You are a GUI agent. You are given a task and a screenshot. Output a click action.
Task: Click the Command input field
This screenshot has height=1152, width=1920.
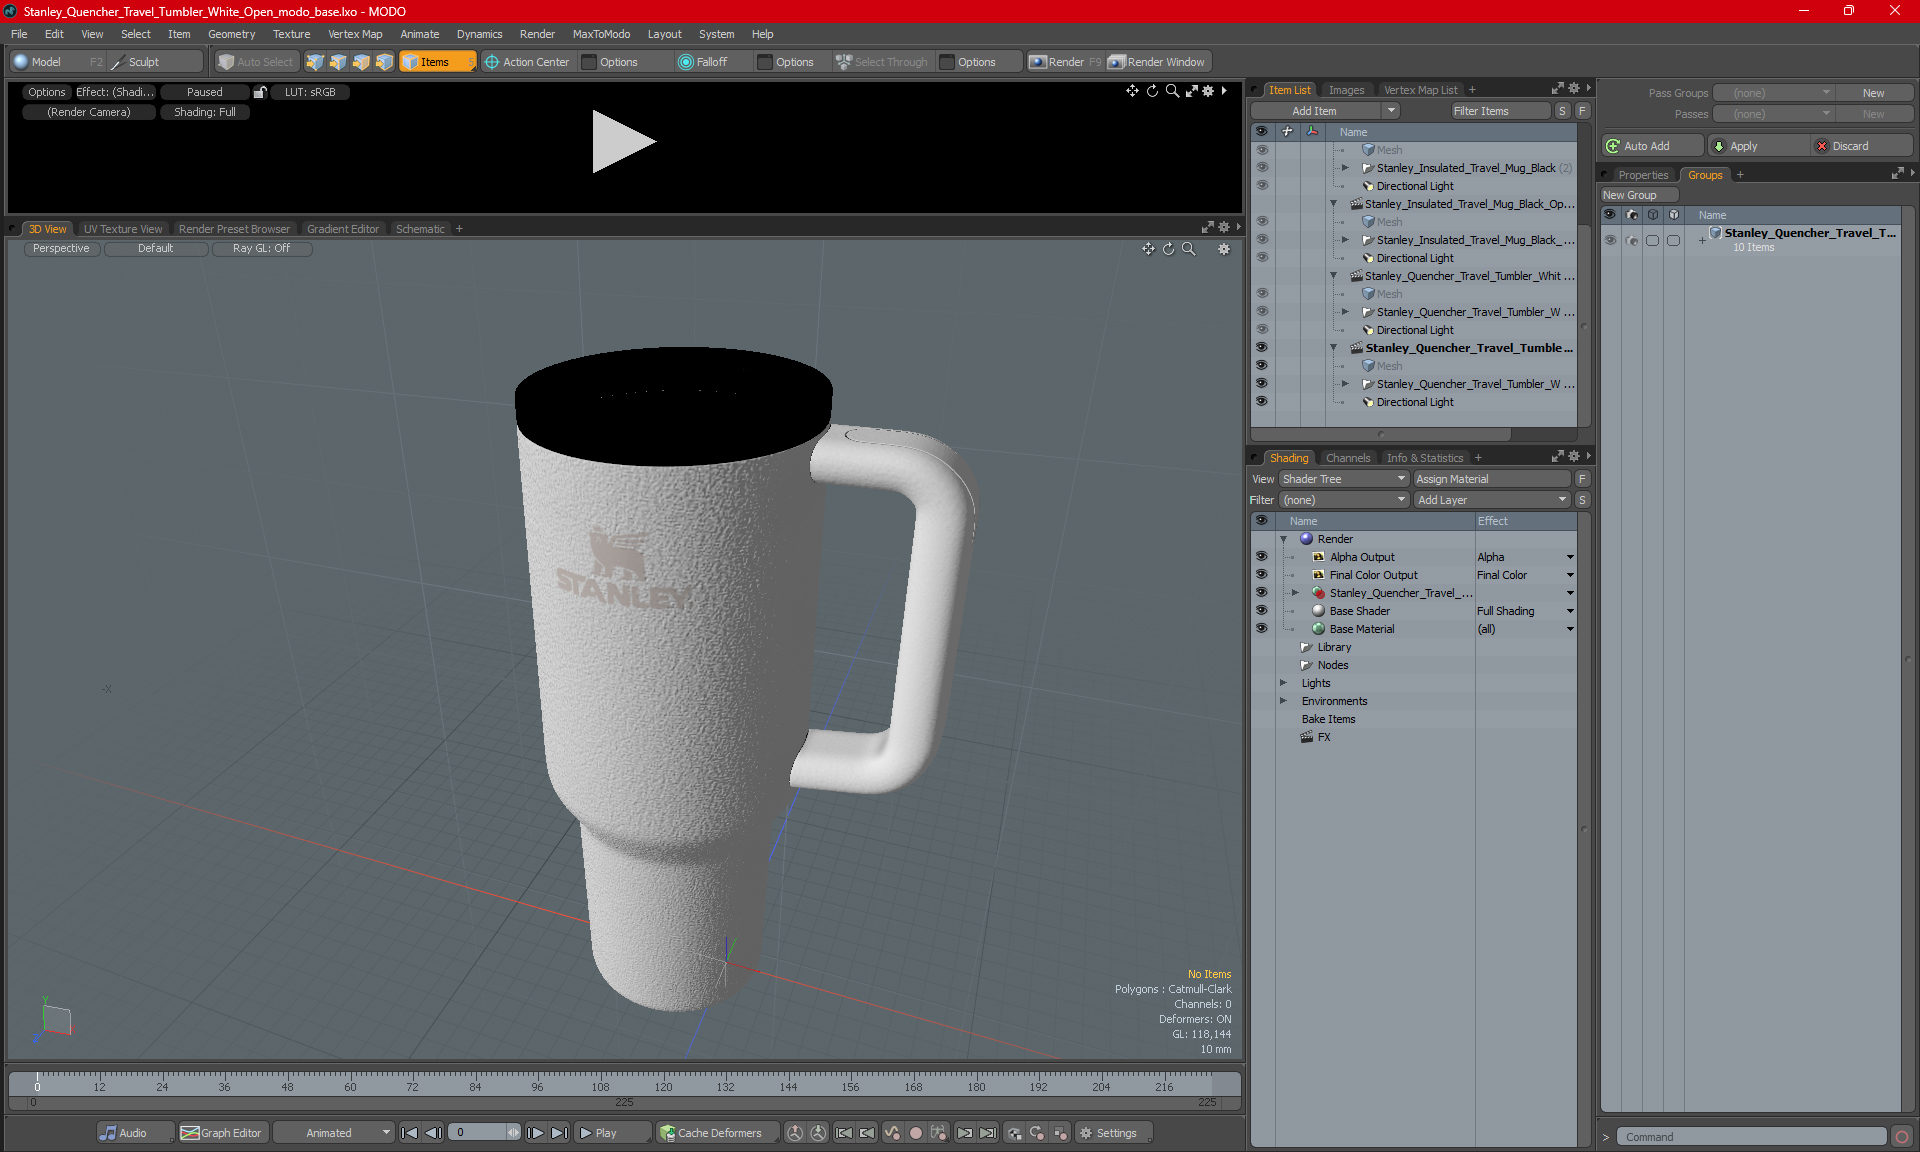tap(1753, 1137)
